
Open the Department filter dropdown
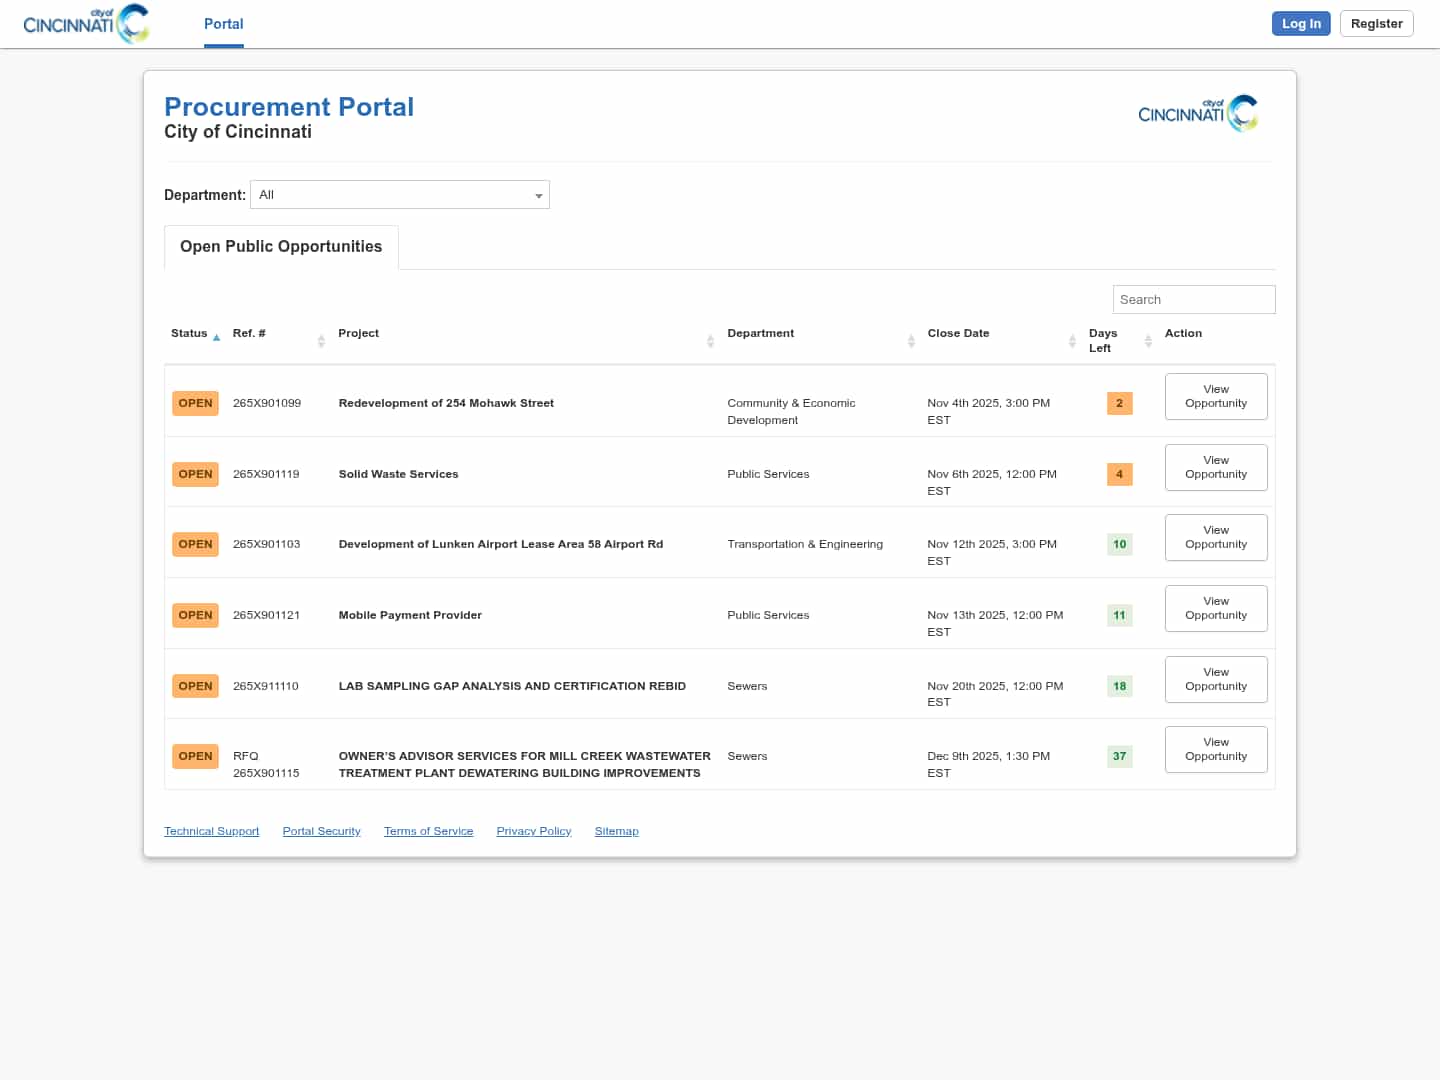400,195
